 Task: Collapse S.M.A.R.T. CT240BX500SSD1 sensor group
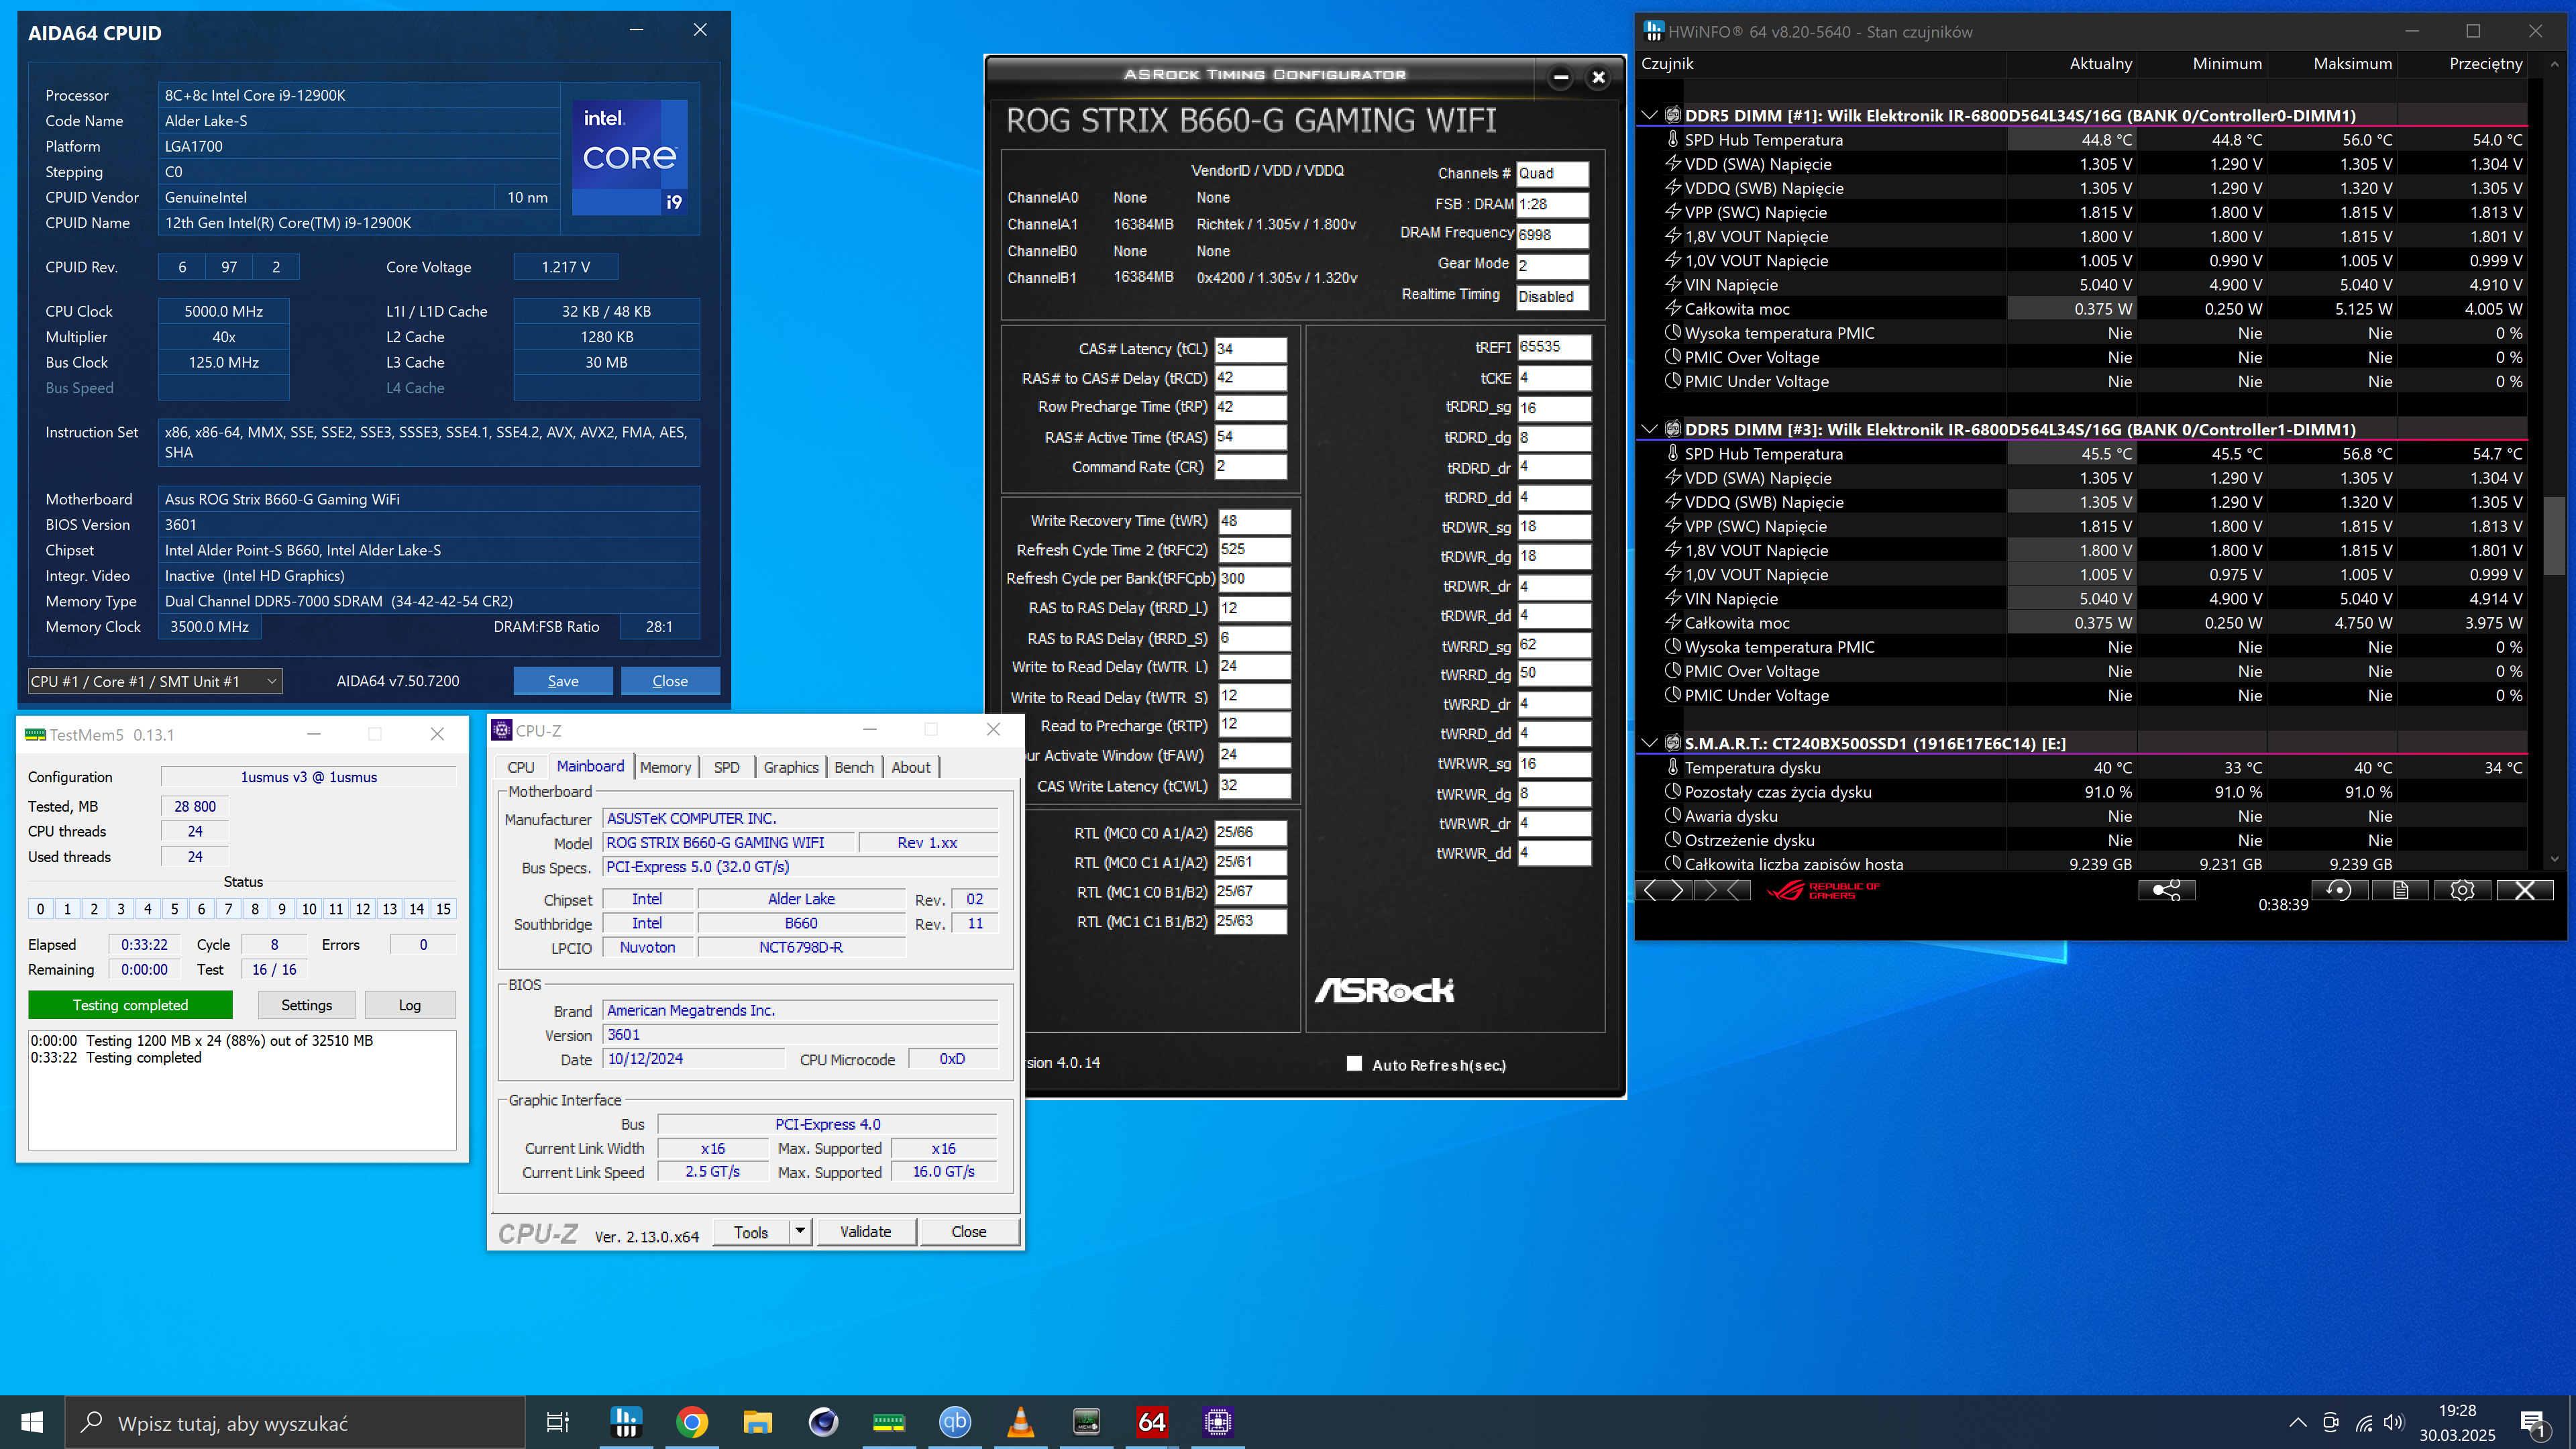pos(1650,743)
